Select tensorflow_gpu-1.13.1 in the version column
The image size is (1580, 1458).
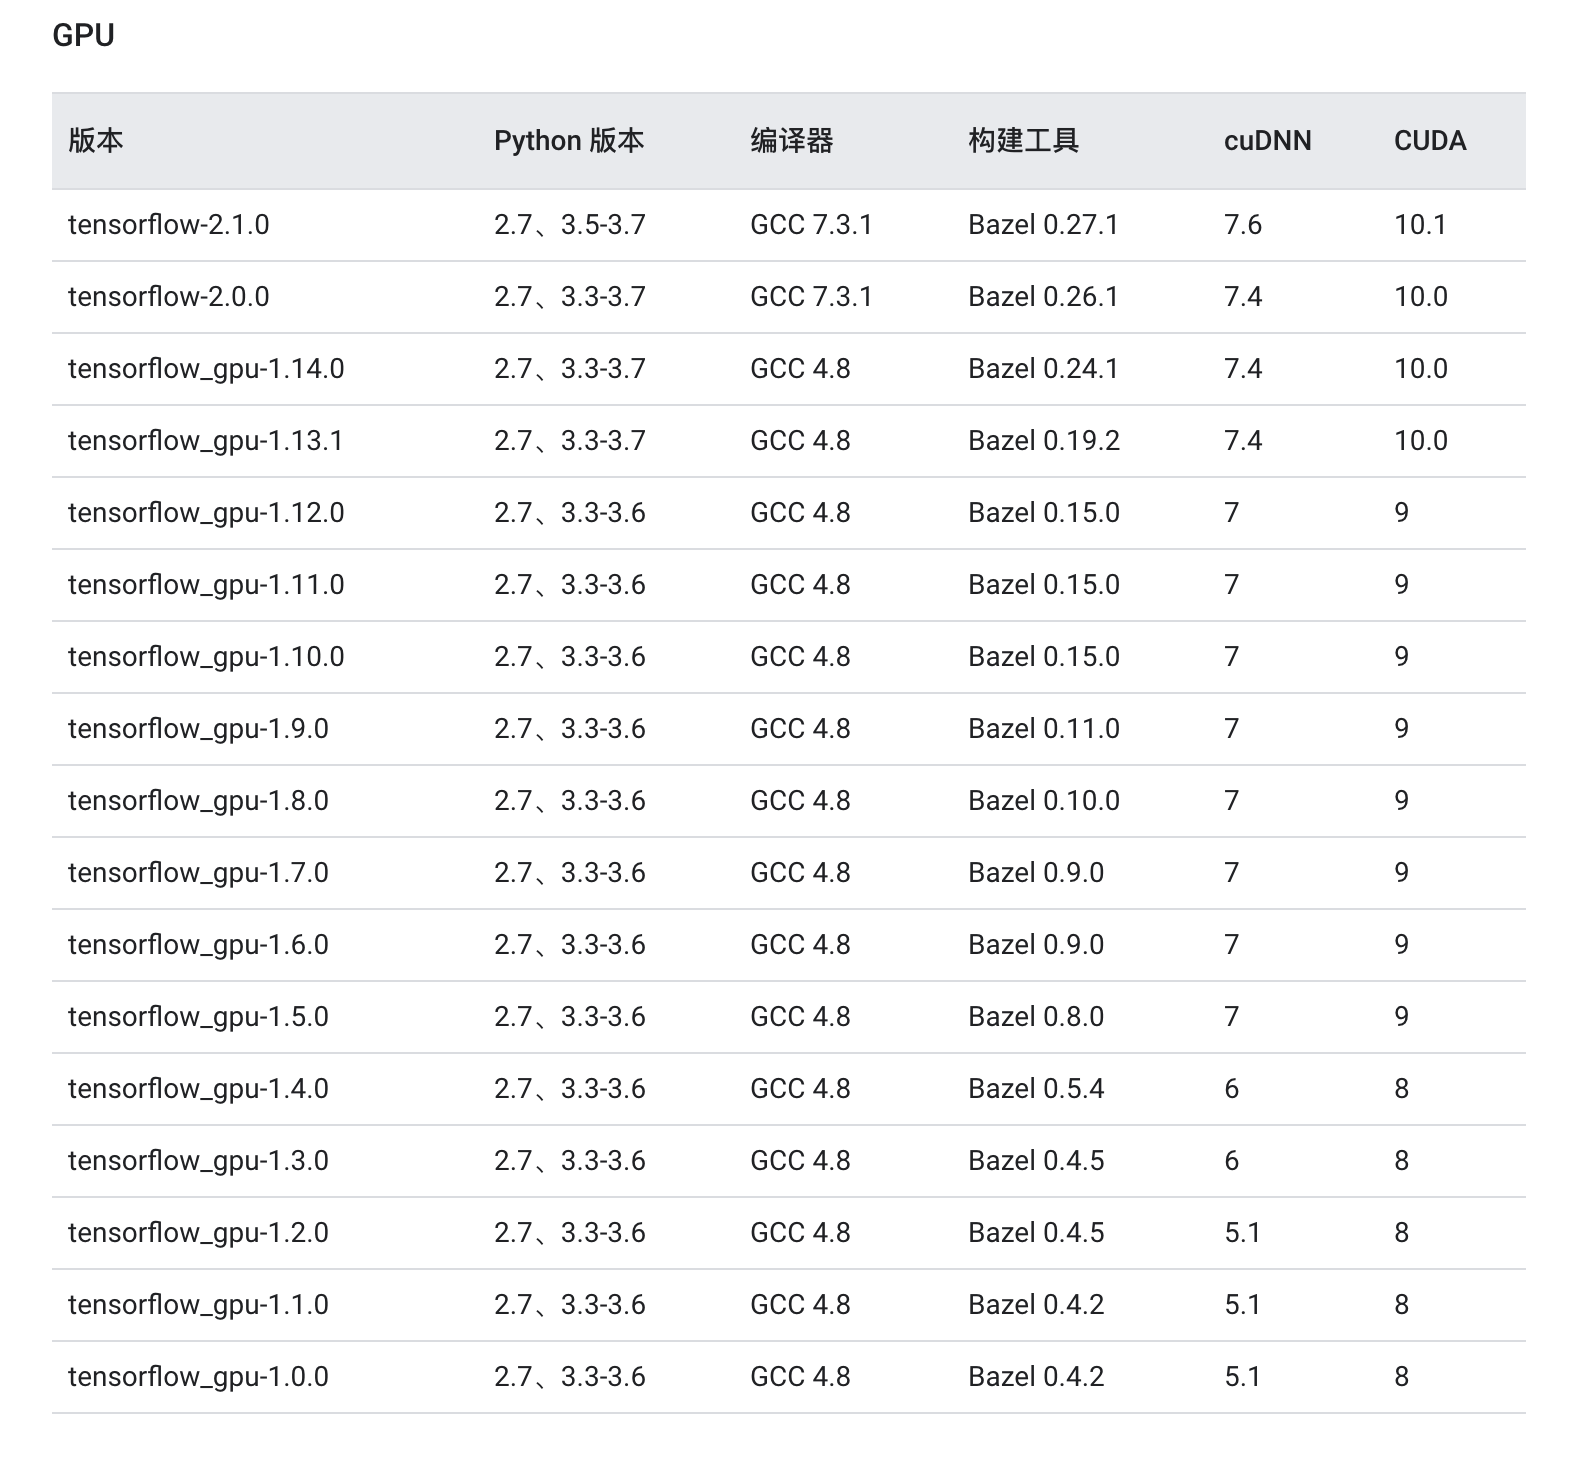click(x=206, y=441)
